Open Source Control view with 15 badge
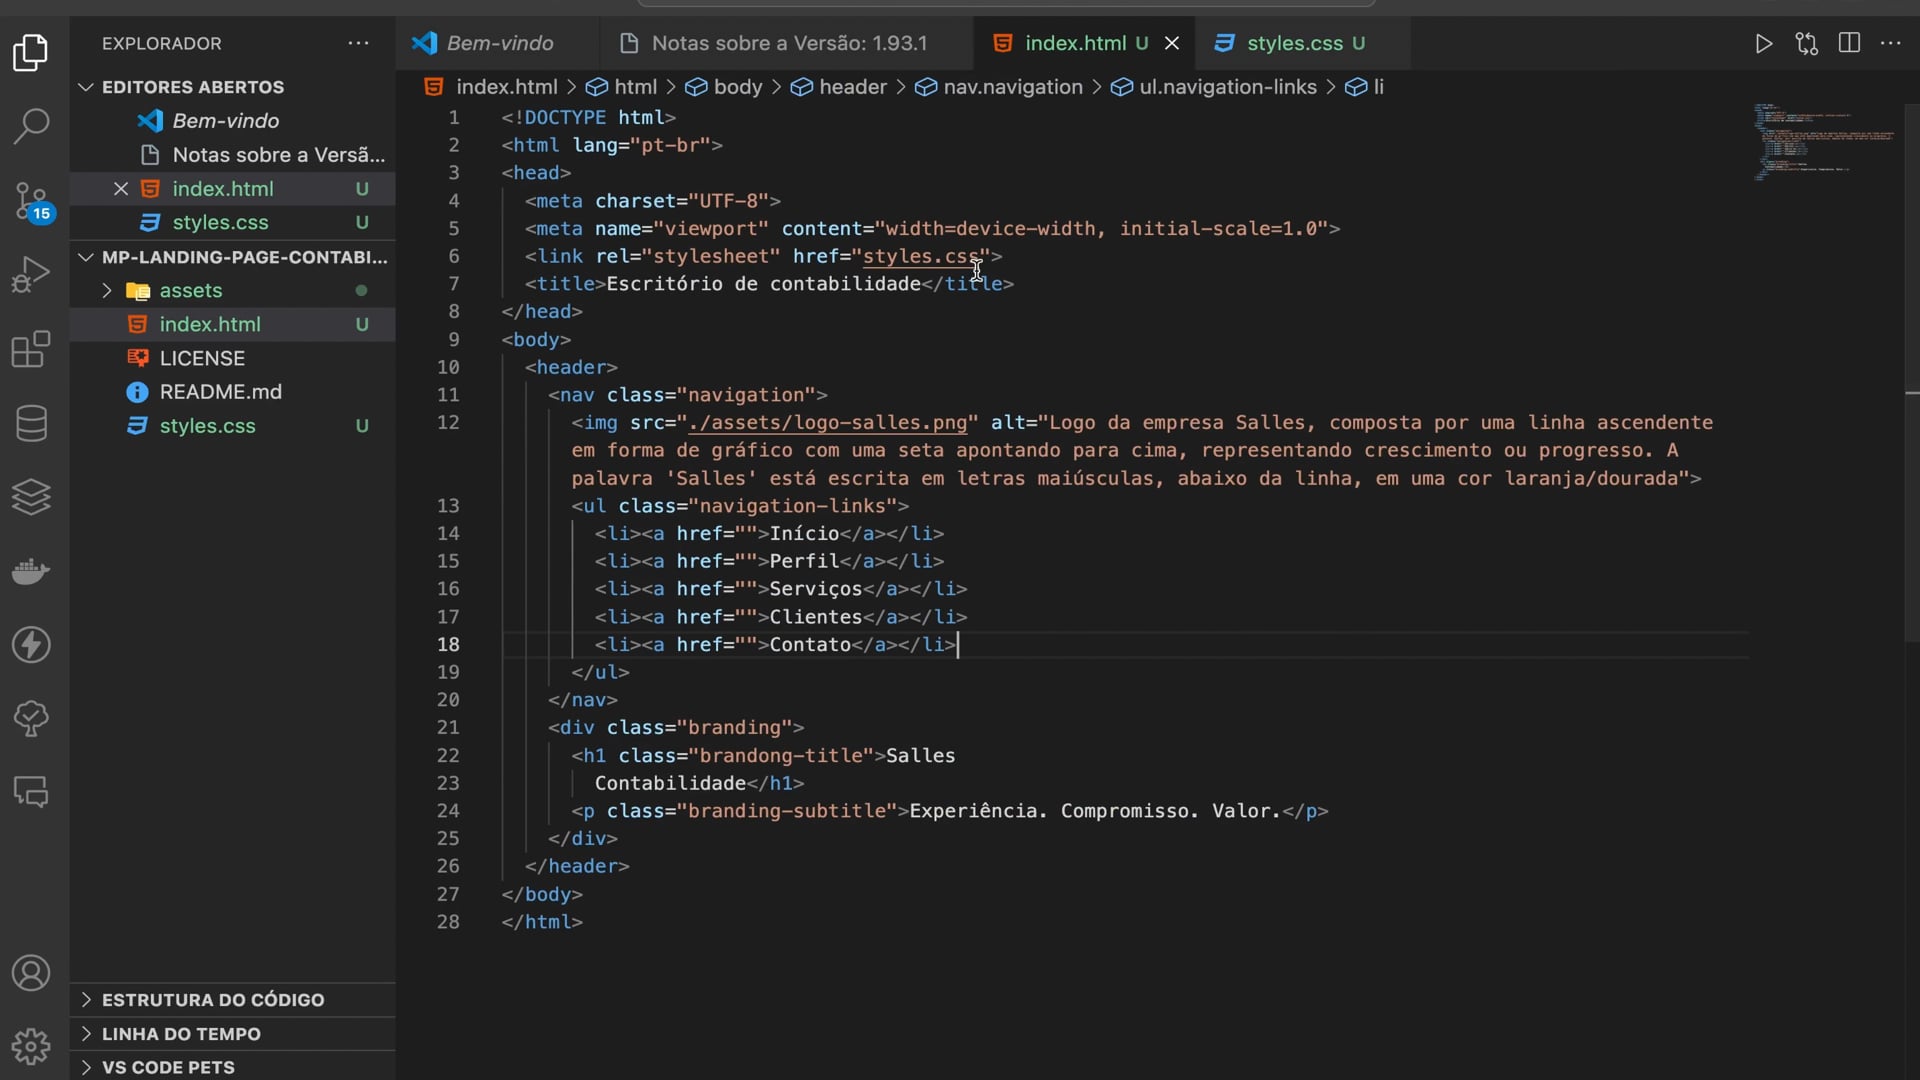Image resolution: width=1920 pixels, height=1080 pixels. coord(31,200)
